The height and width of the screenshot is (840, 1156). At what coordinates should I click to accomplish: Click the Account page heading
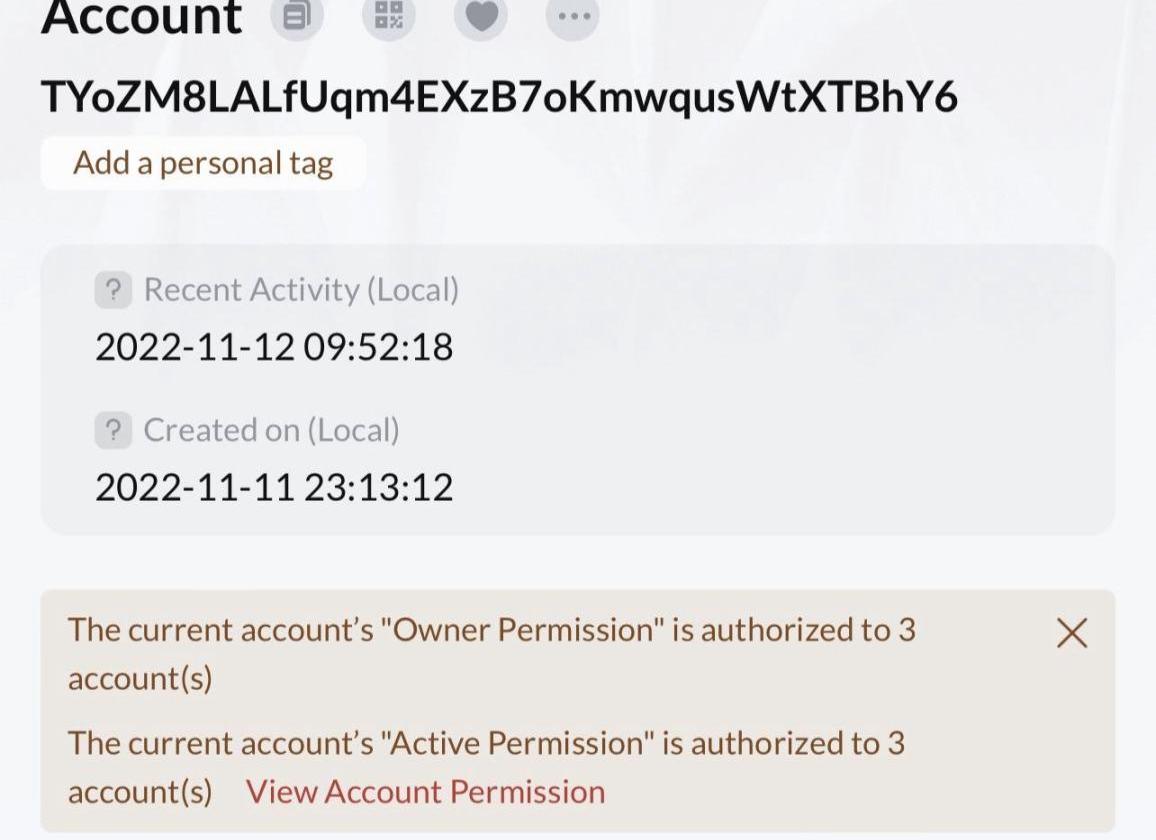142,18
